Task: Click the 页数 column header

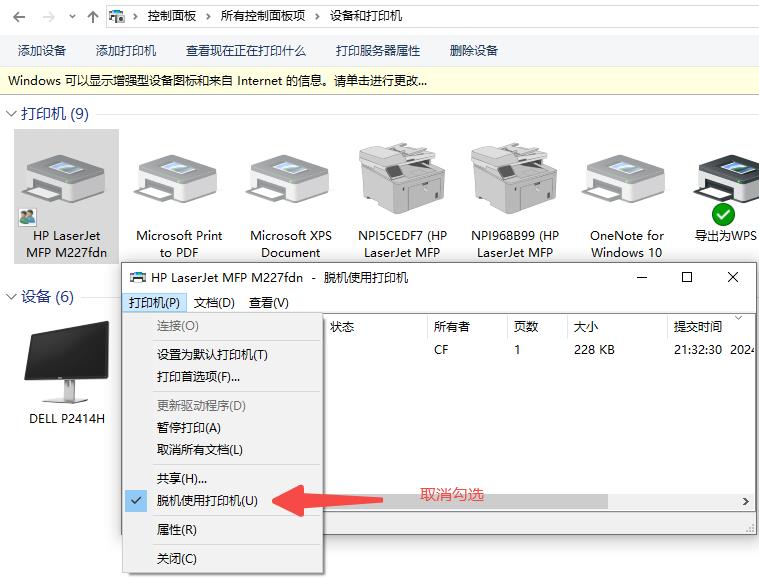Action: click(x=537, y=327)
